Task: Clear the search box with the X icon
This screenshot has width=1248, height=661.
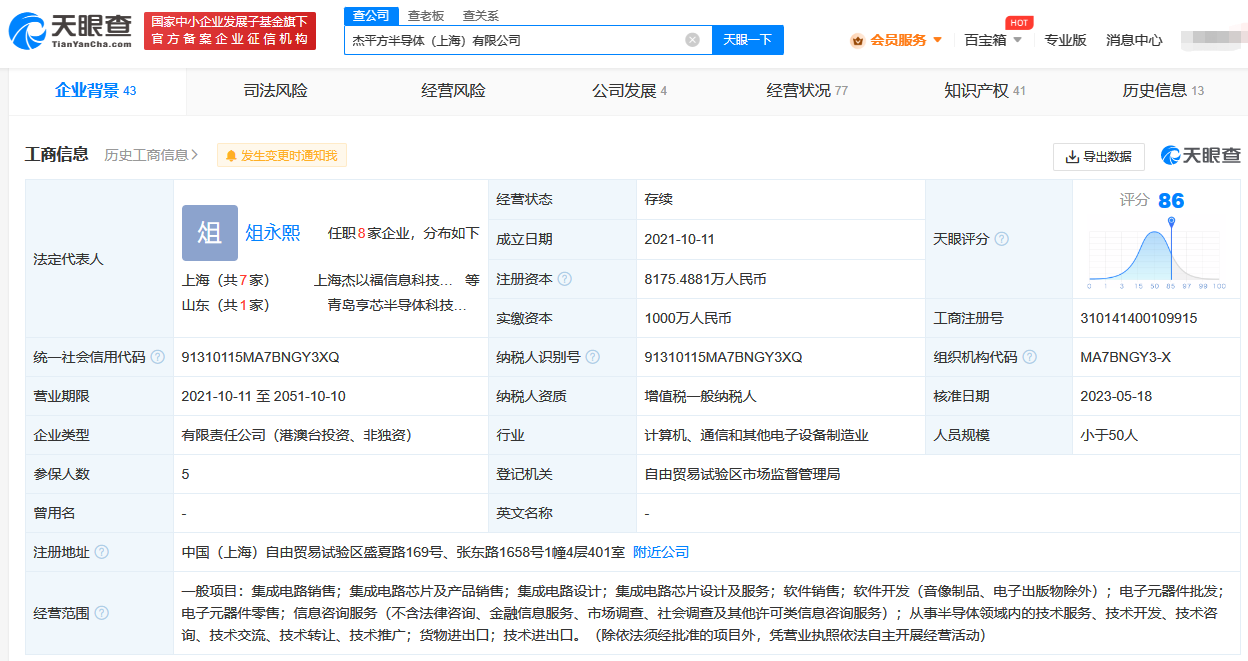Action: (692, 40)
